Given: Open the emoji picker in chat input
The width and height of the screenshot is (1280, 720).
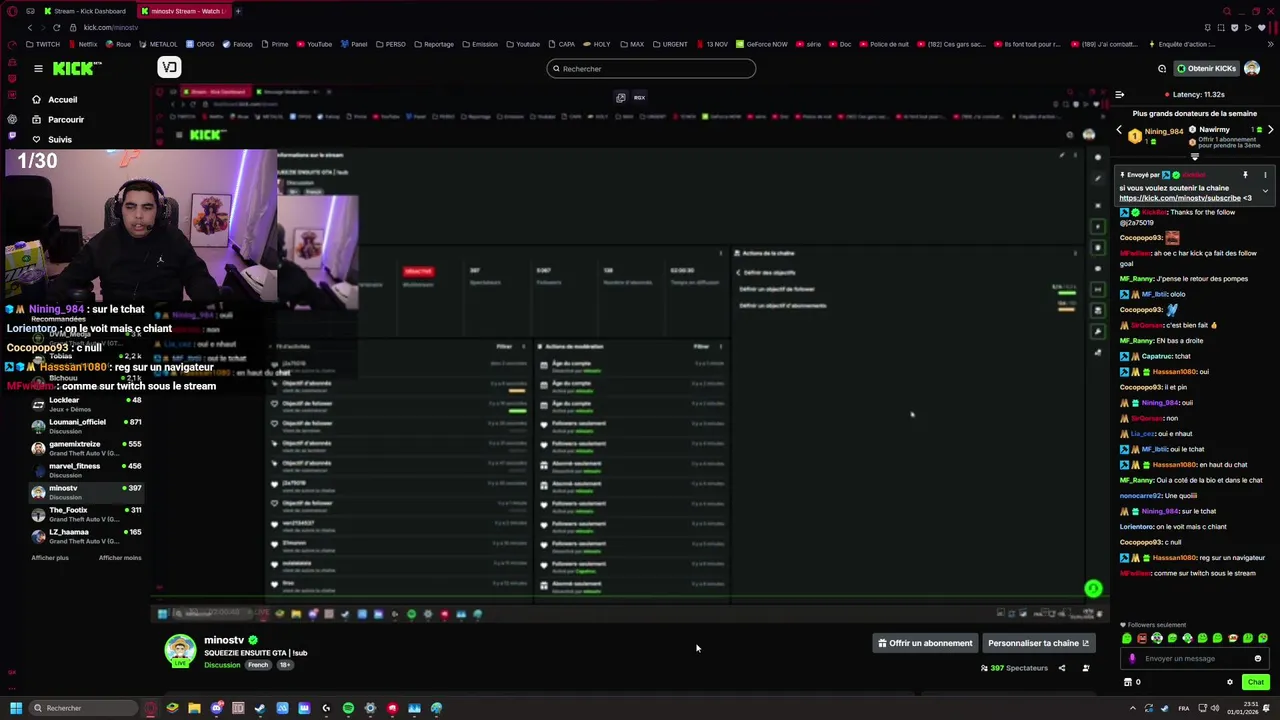Looking at the screenshot, I should tap(1258, 658).
